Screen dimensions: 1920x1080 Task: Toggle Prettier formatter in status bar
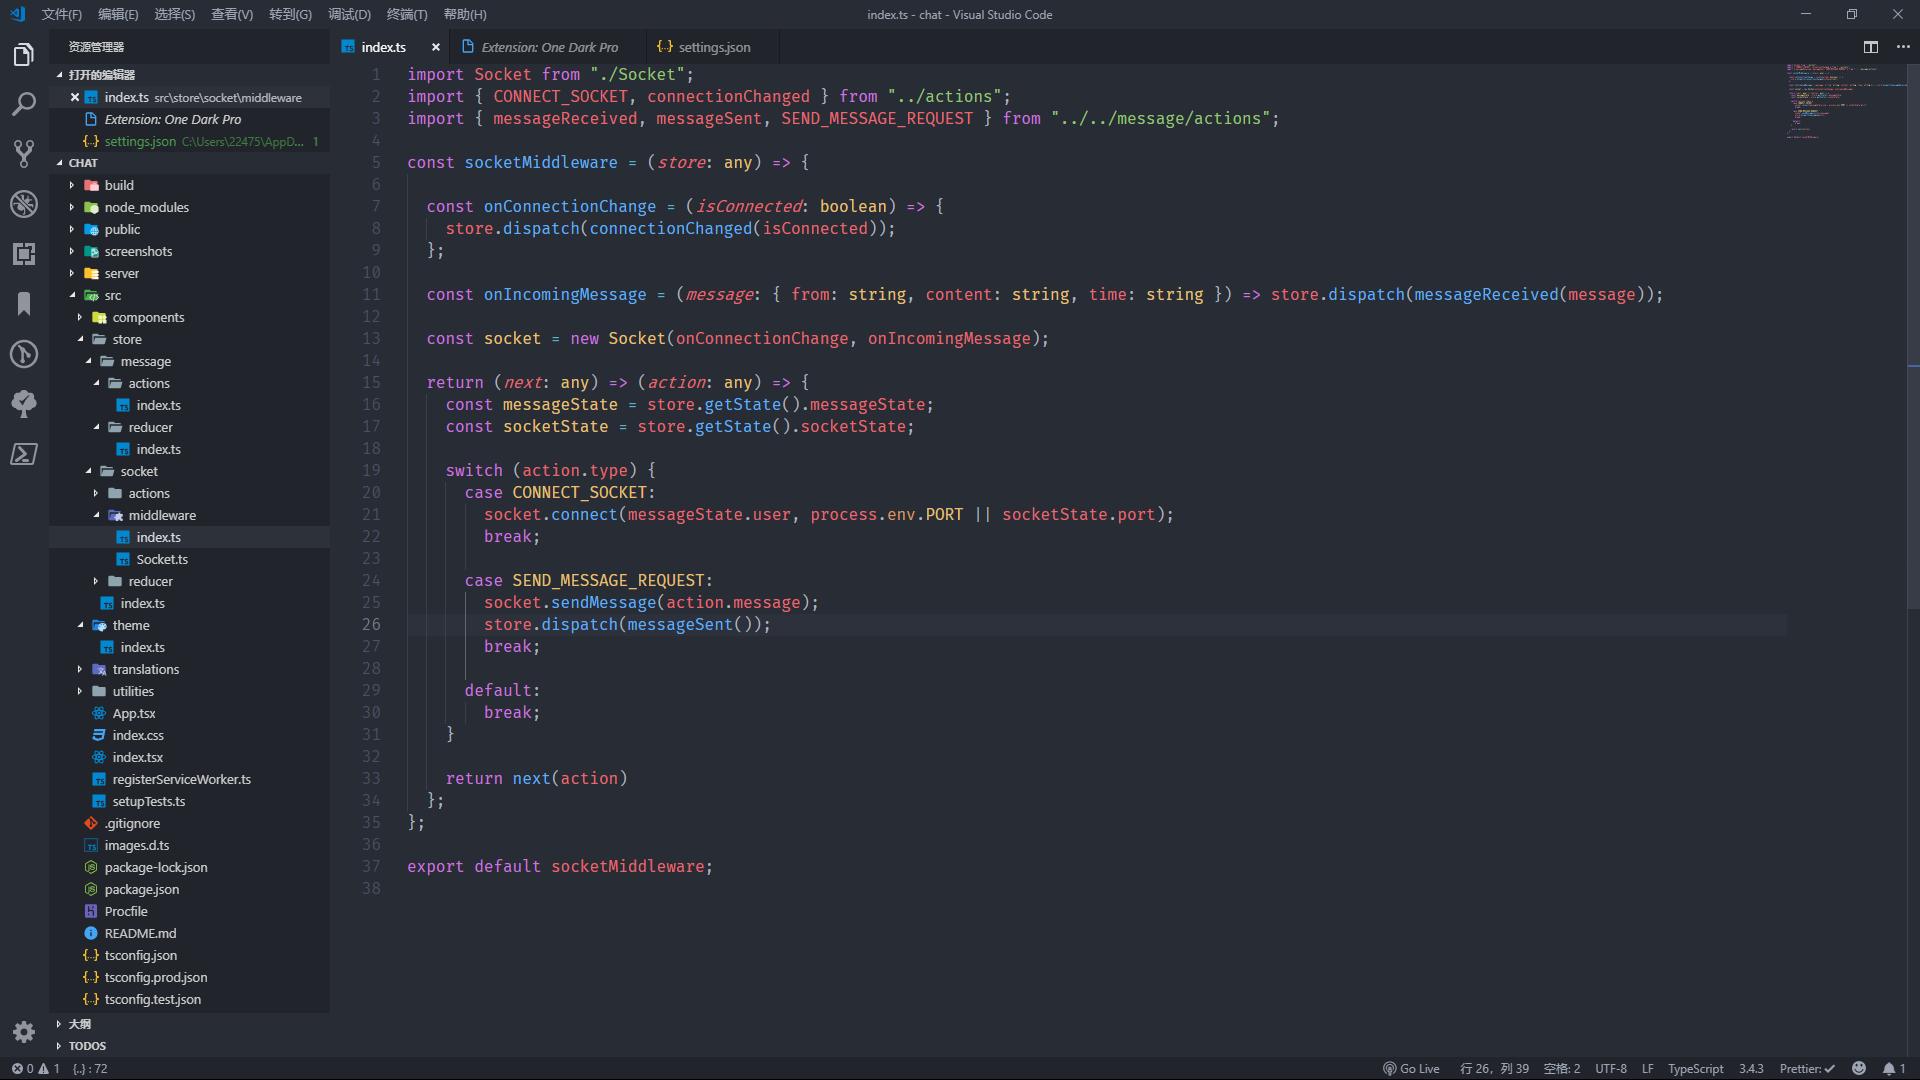point(1807,1068)
